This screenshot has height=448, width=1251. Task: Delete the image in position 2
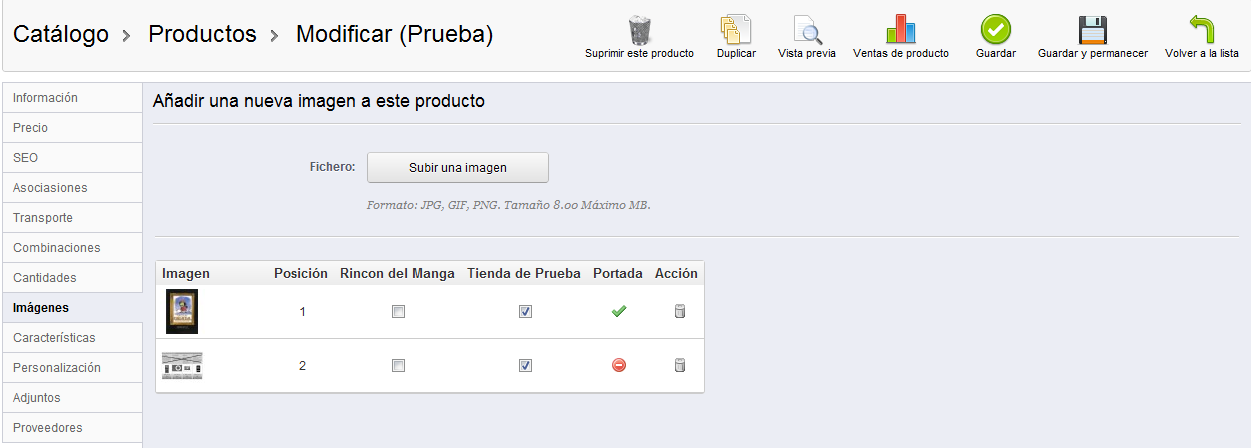[680, 366]
